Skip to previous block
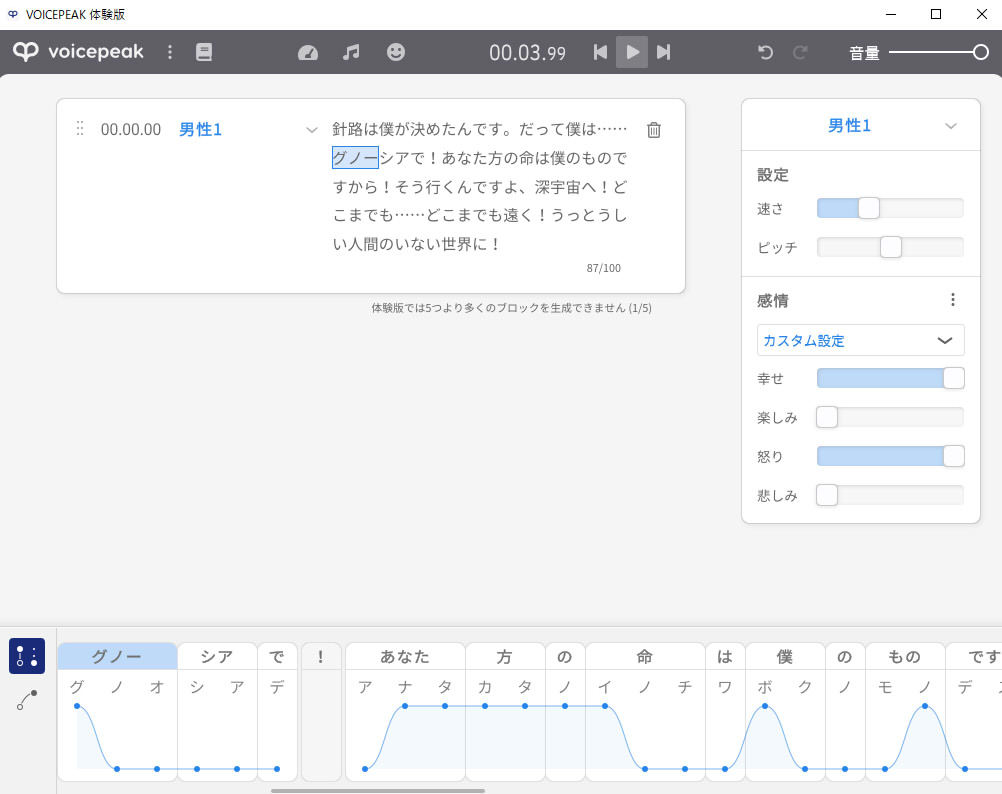This screenshot has width=1002, height=794. pyautogui.click(x=600, y=52)
